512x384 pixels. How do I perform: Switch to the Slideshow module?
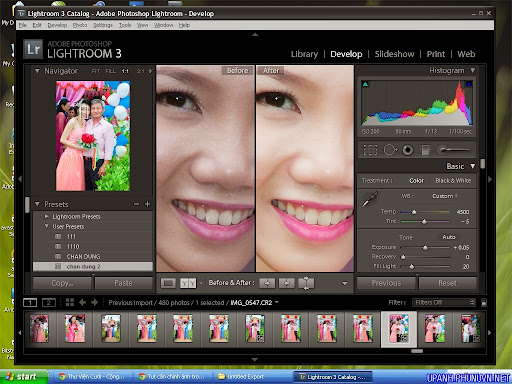pos(394,54)
